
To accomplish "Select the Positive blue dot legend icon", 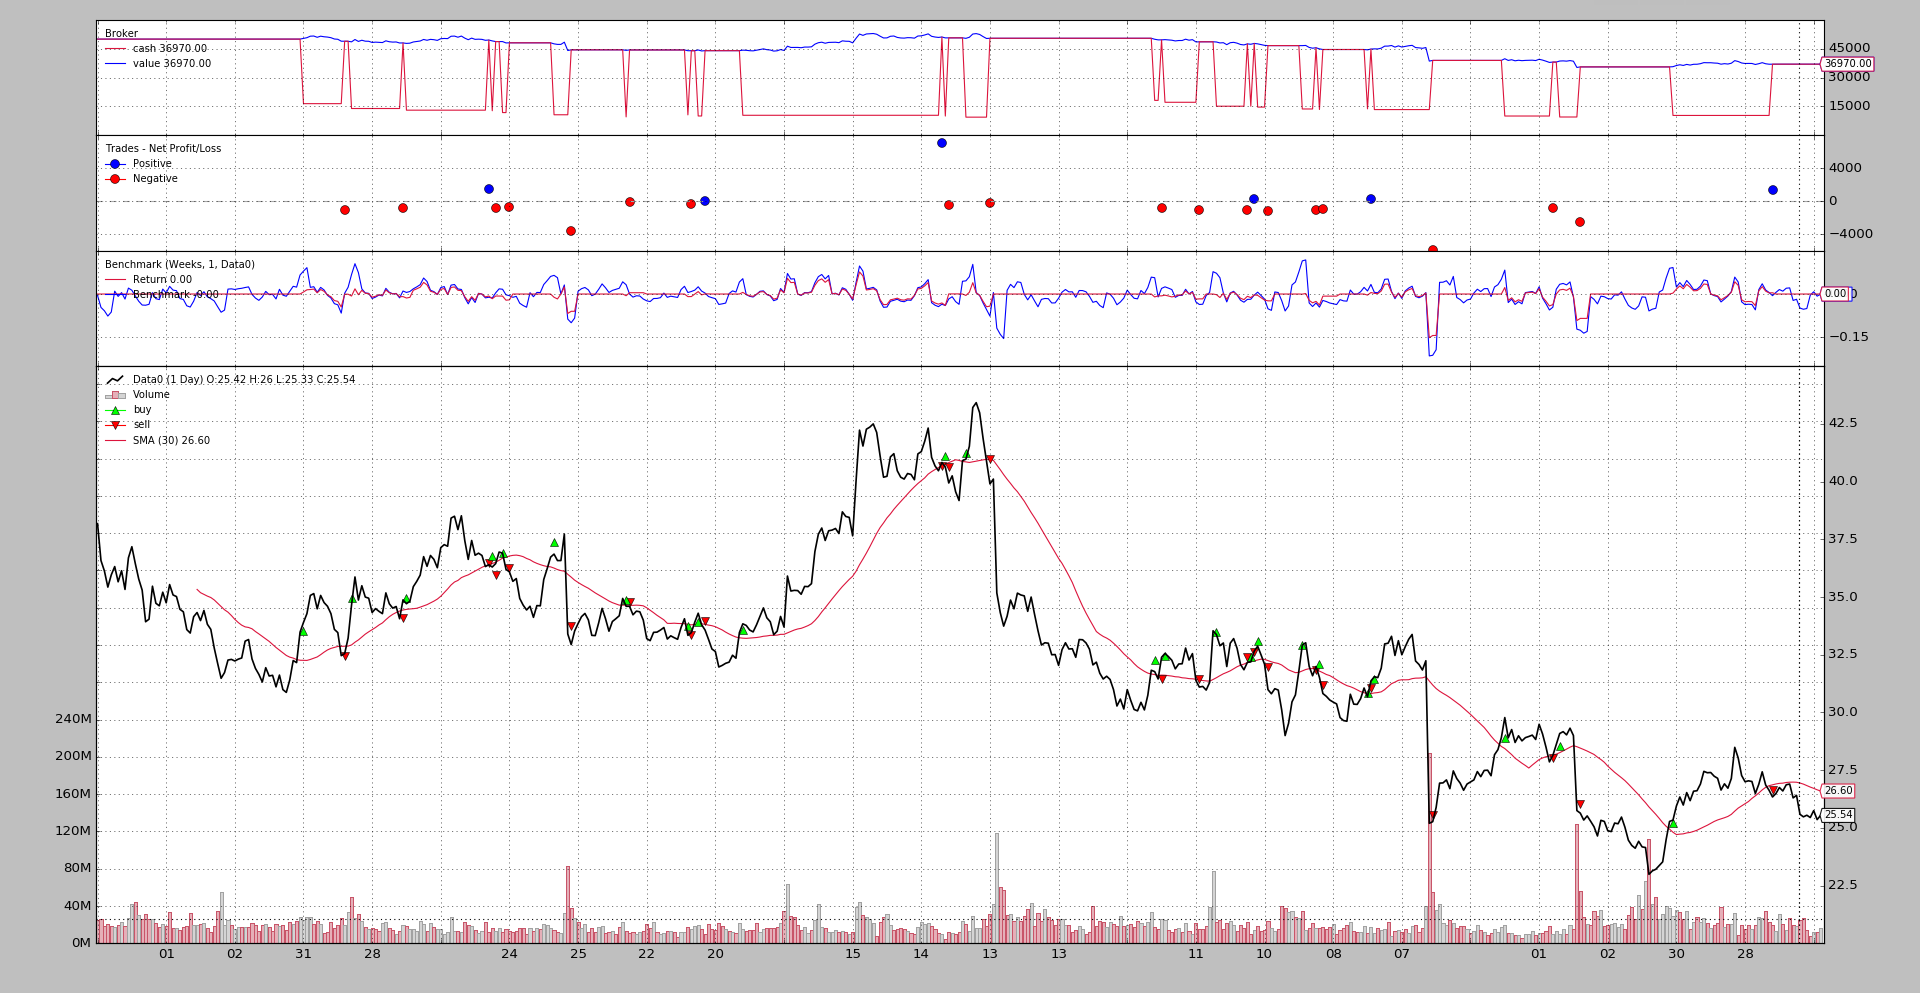I will [x=115, y=164].
